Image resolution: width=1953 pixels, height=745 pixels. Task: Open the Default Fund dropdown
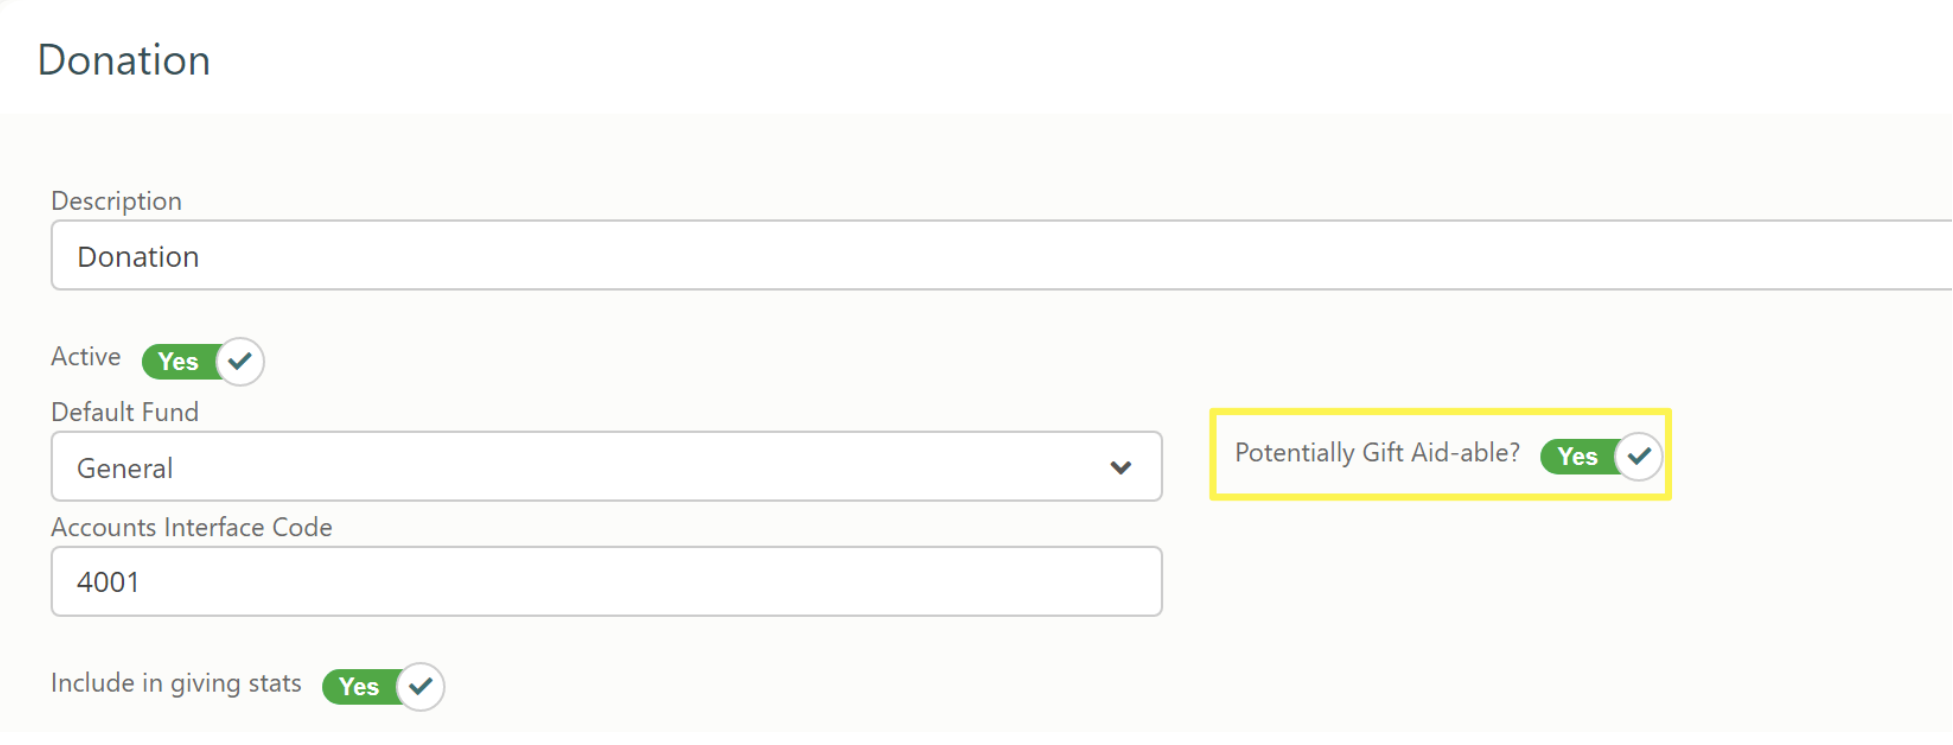click(606, 467)
